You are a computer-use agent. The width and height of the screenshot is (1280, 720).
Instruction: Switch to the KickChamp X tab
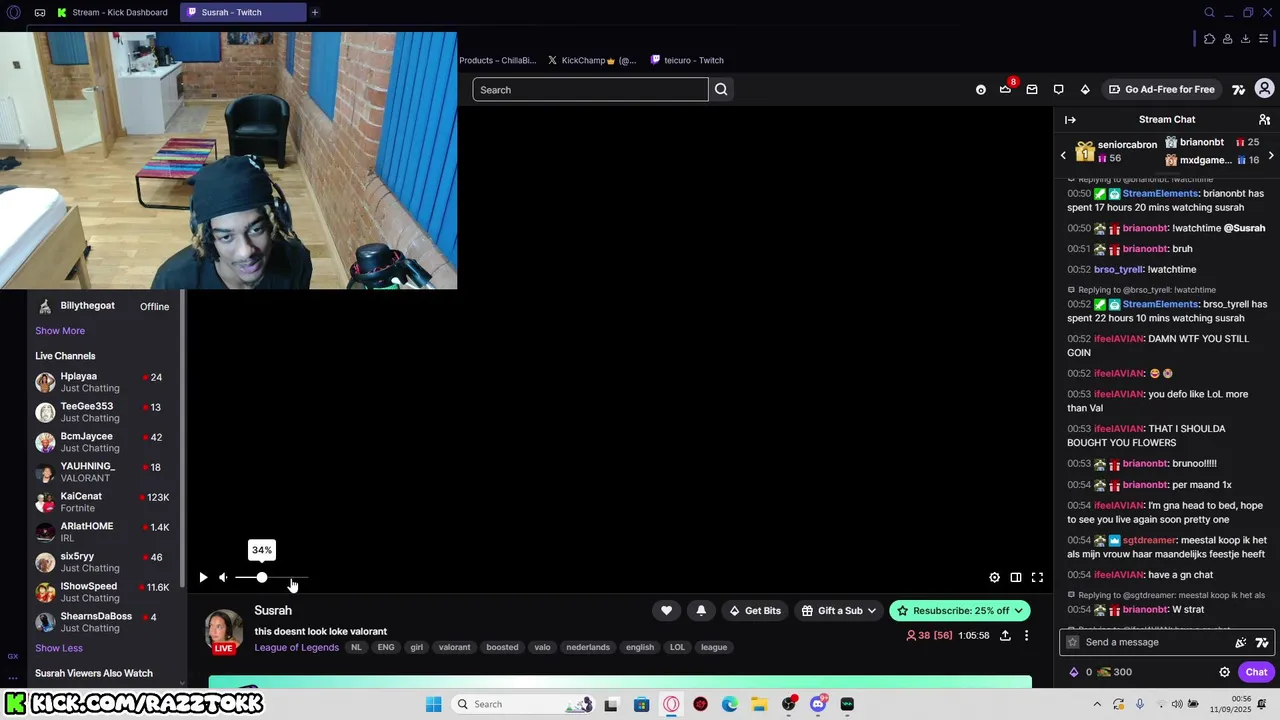(592, 60)
